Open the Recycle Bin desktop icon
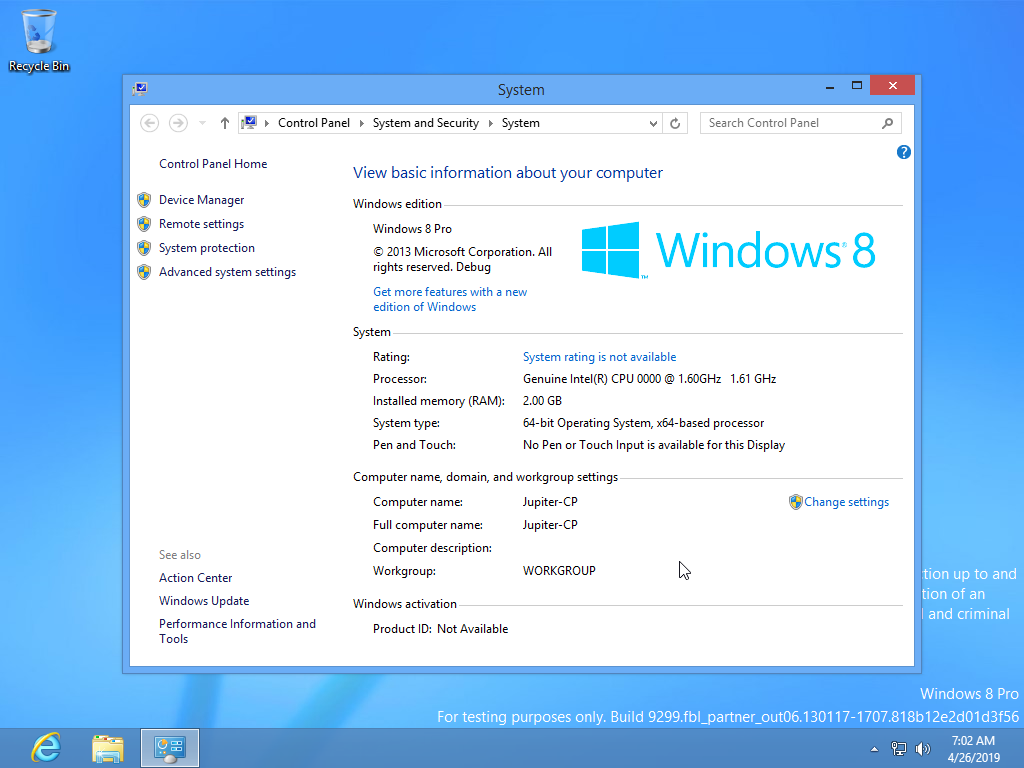Screen dimensions: 1024x768 39,40
